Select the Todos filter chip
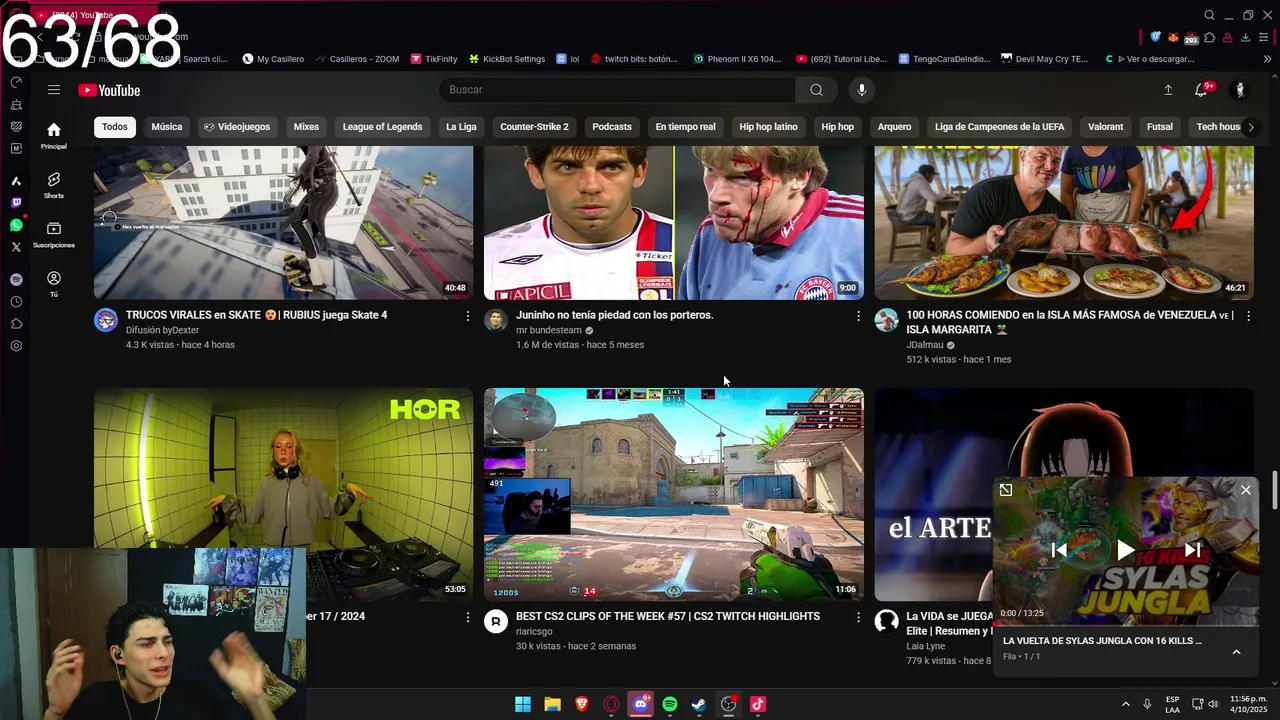This screenshot has width=1280, height=720. coord(115,127)
